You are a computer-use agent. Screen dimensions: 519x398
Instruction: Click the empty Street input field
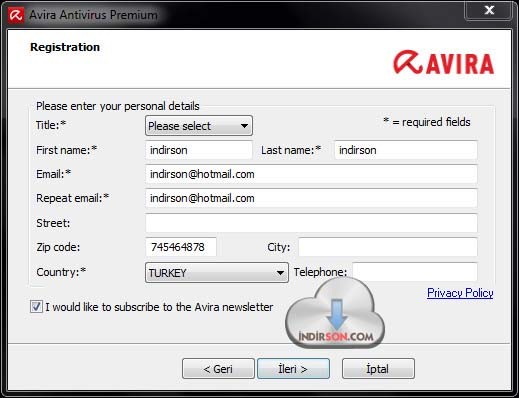click(311, 223)
